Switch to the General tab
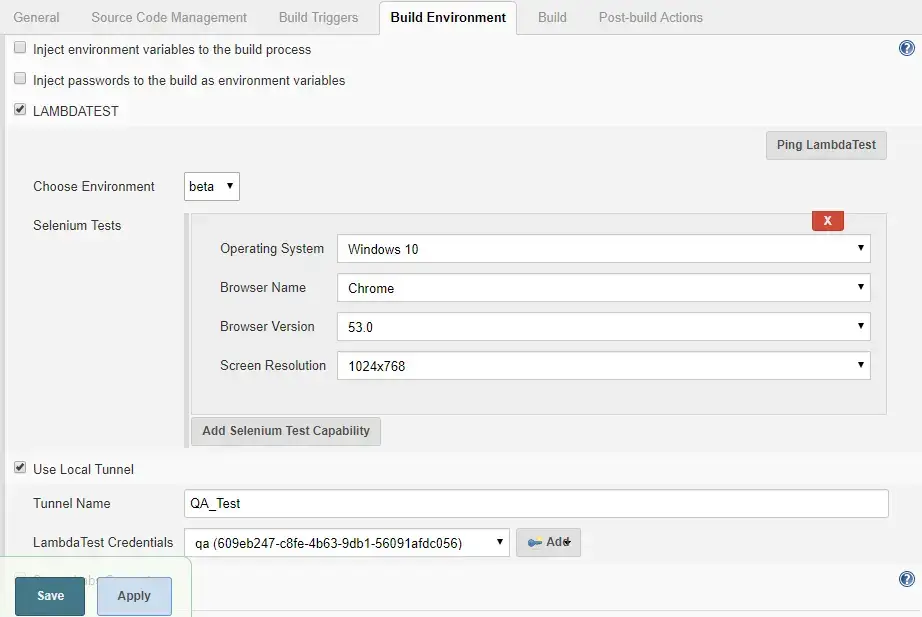This screenshot has height=617, width=922. click(36, 17)
